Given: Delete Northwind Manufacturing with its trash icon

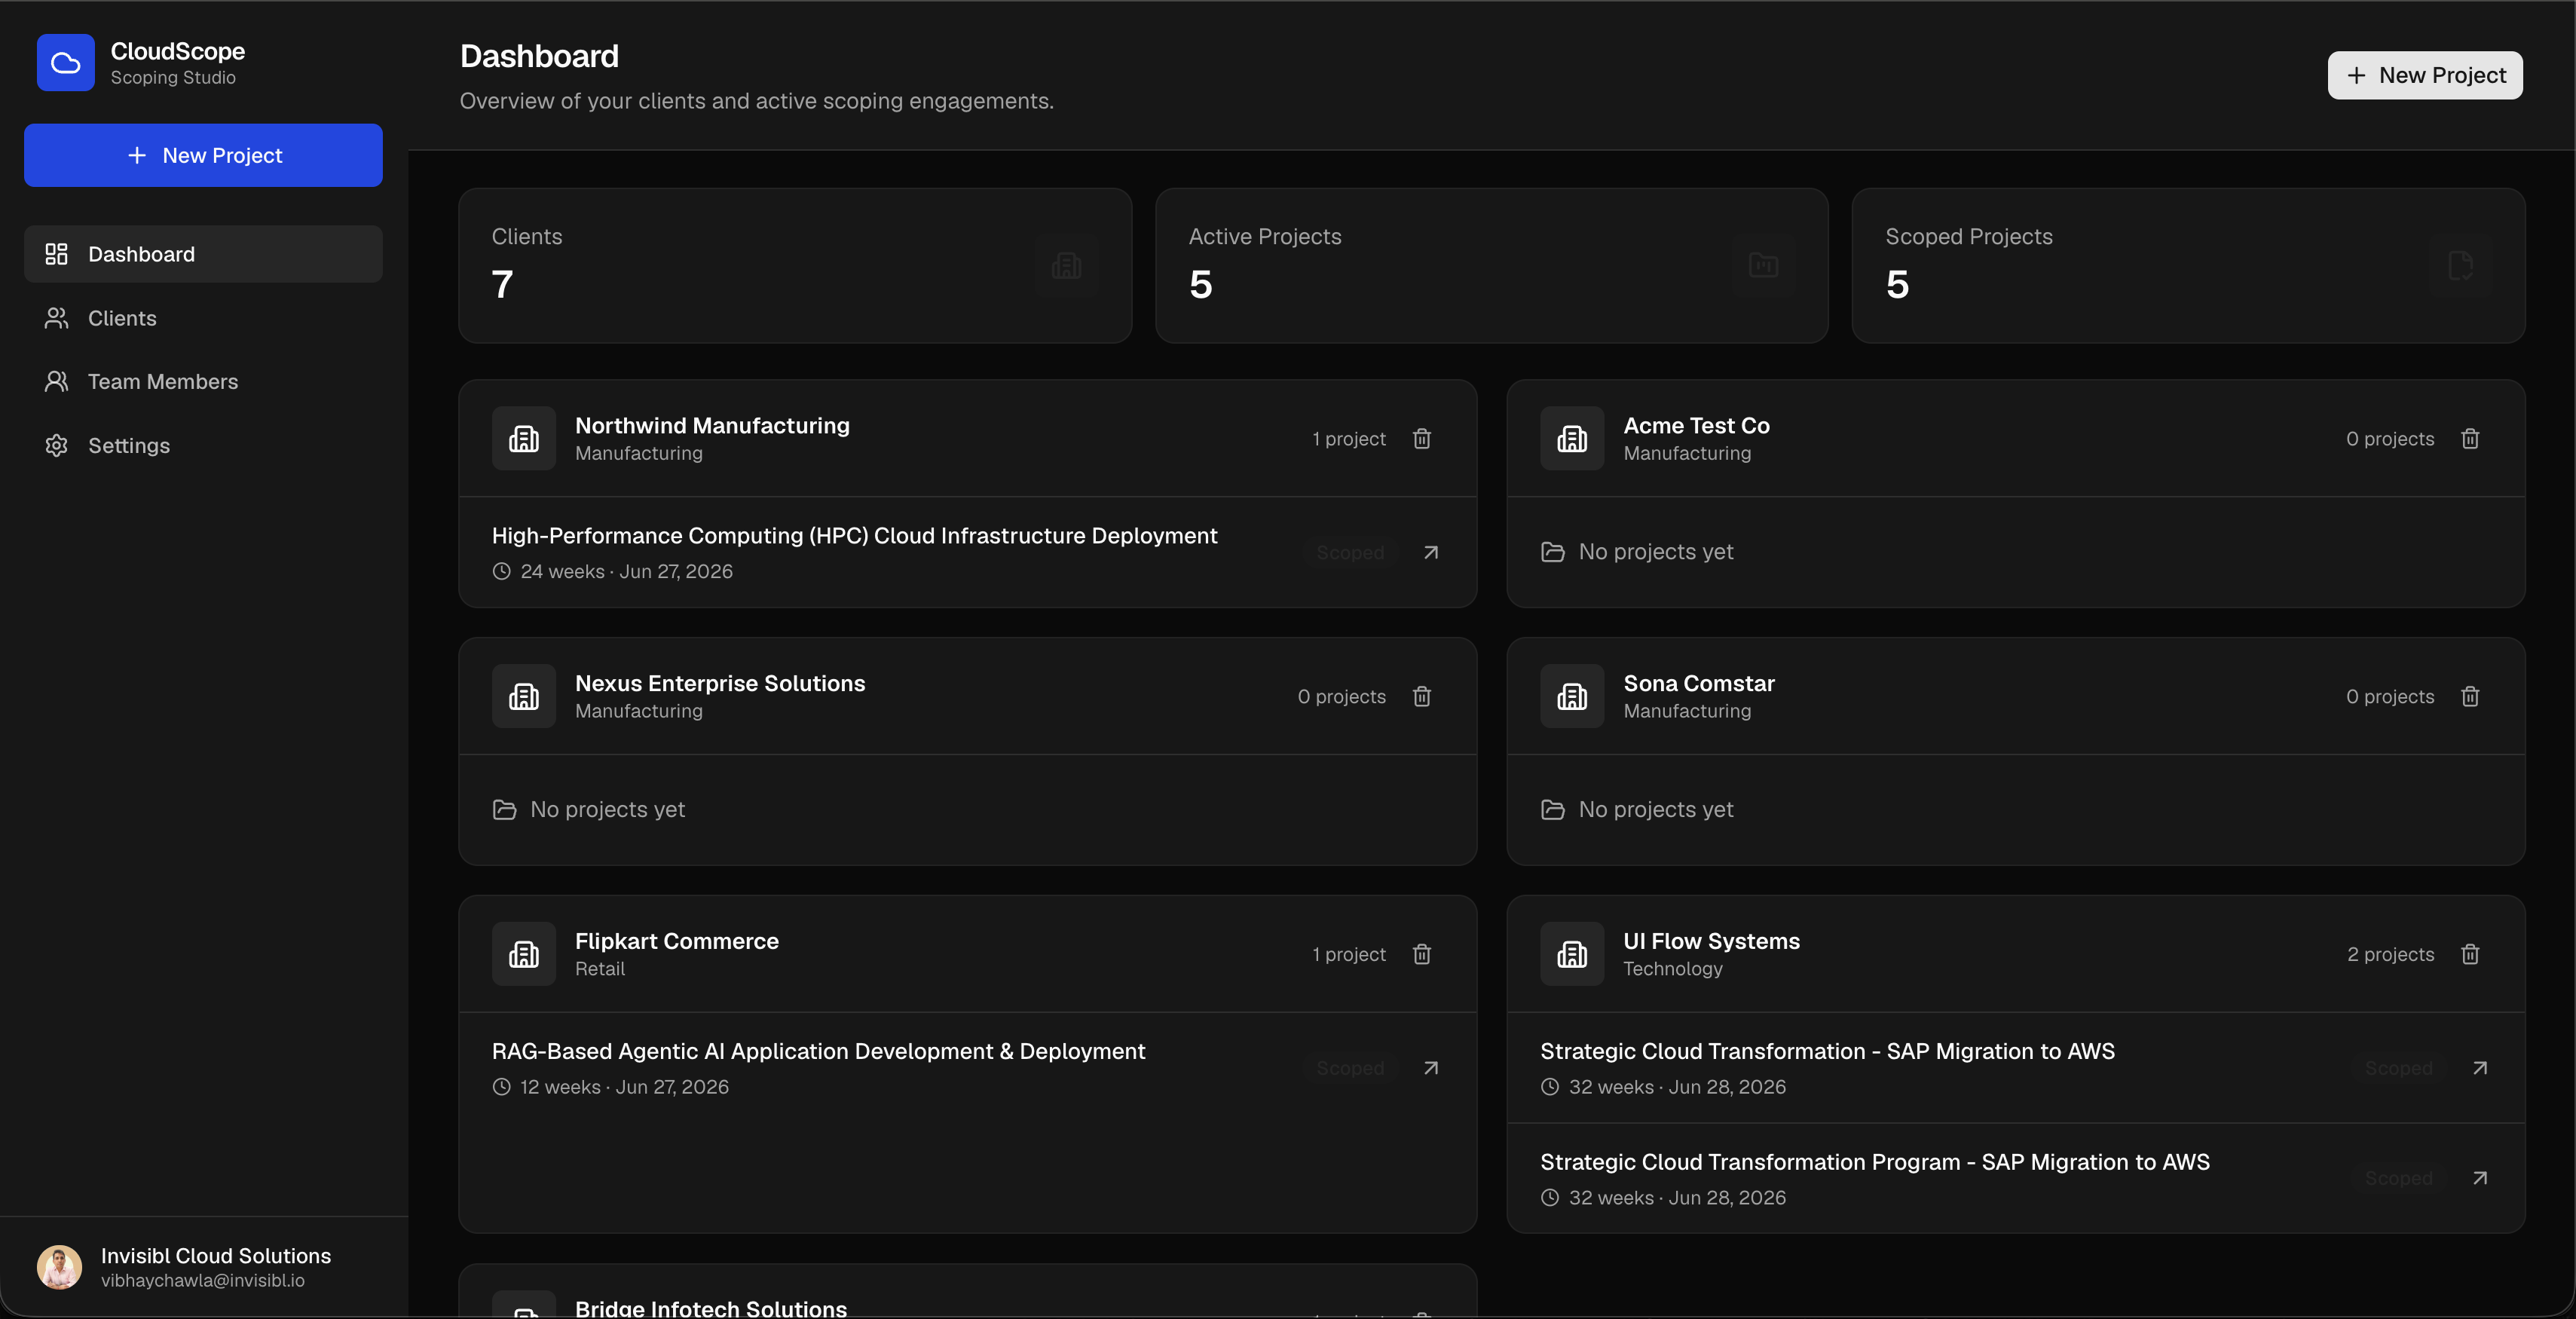Looking at the screenshot, I should pos(1421,439).
